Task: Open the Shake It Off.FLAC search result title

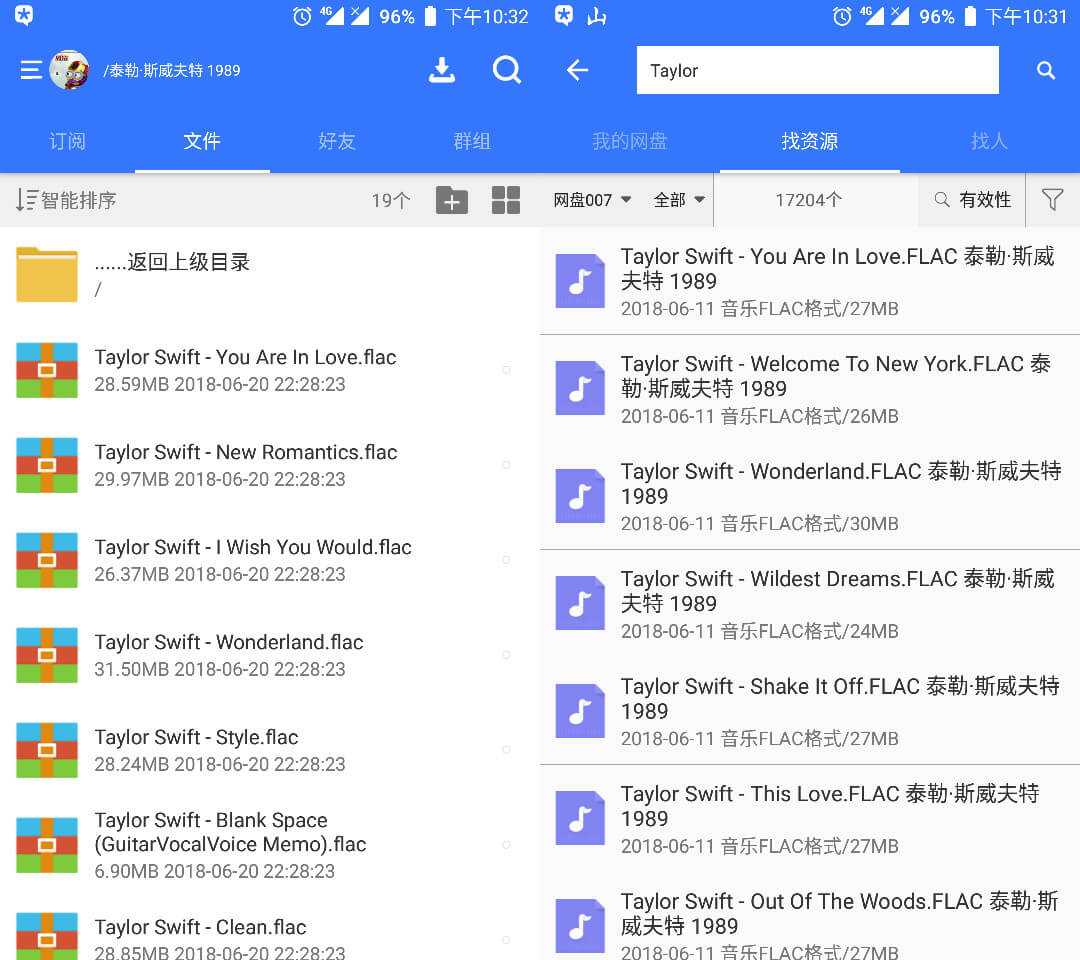Action: 840,698
